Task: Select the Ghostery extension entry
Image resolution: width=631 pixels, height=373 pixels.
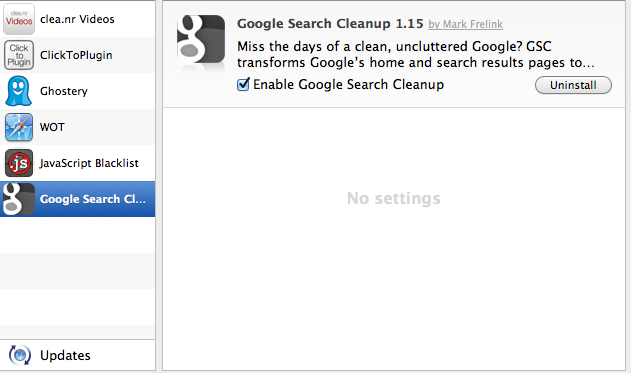Action: click(x=77, y=91)
